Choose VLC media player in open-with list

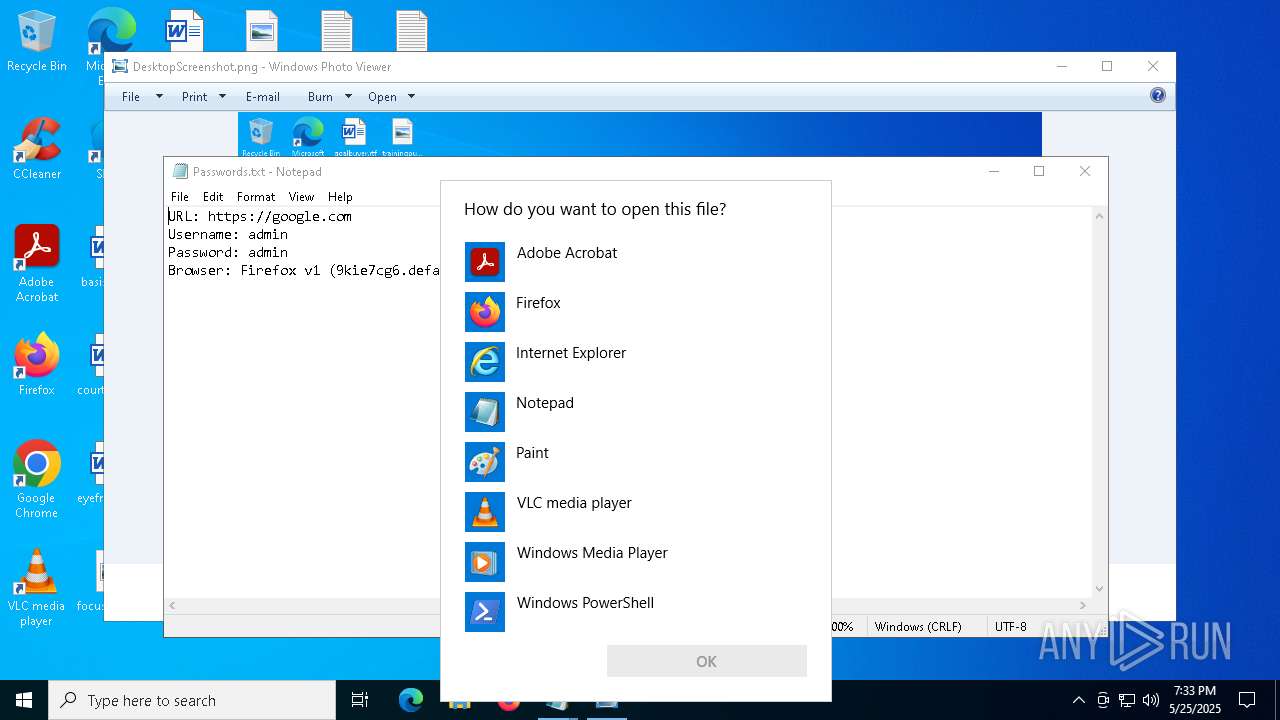(x=636, y=512)
